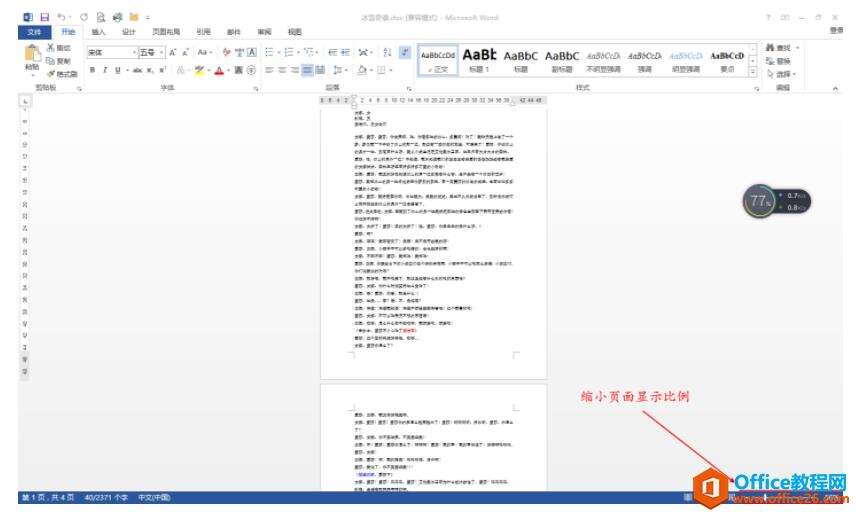
Task: Switch to the Design (设计) tab
Action: click(x=128, y=32)
